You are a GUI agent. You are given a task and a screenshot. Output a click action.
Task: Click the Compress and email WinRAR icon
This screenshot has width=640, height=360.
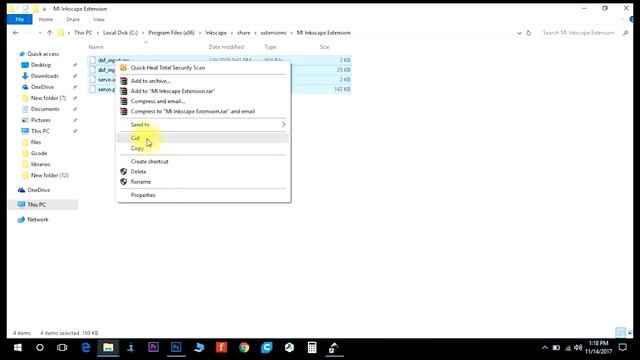coord(124,101)
